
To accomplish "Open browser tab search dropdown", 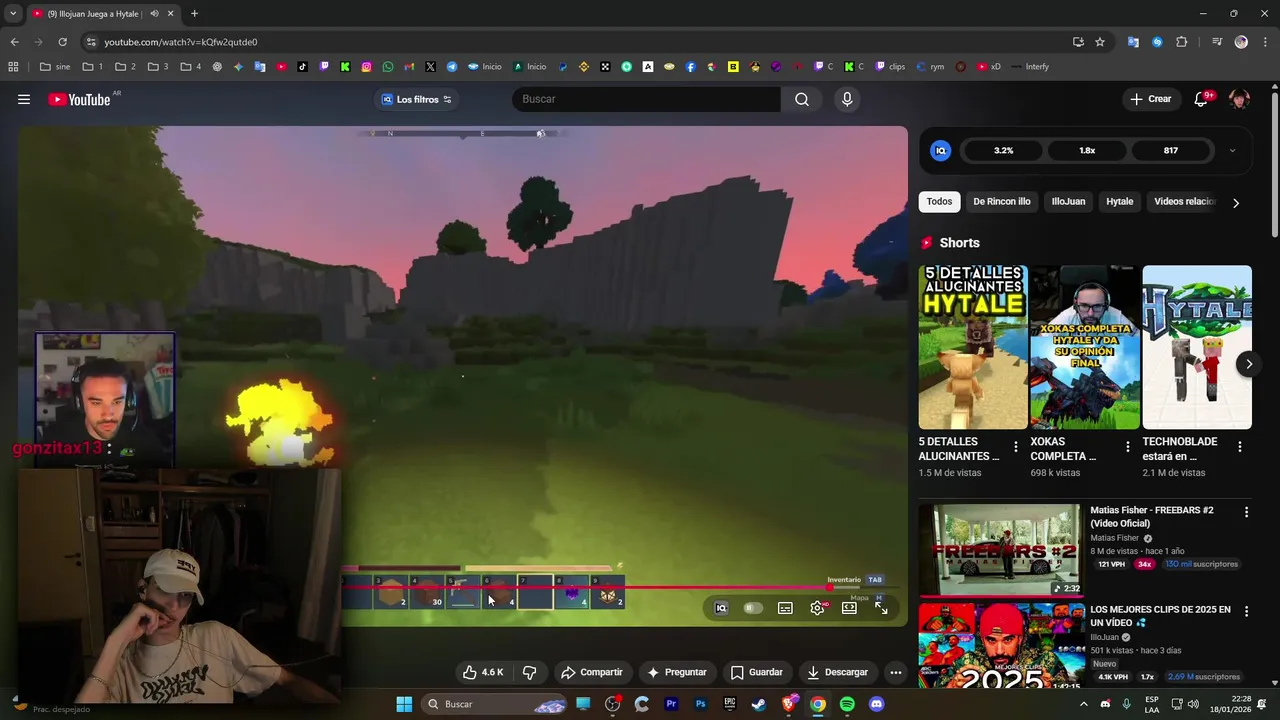I will coord(13,14).
